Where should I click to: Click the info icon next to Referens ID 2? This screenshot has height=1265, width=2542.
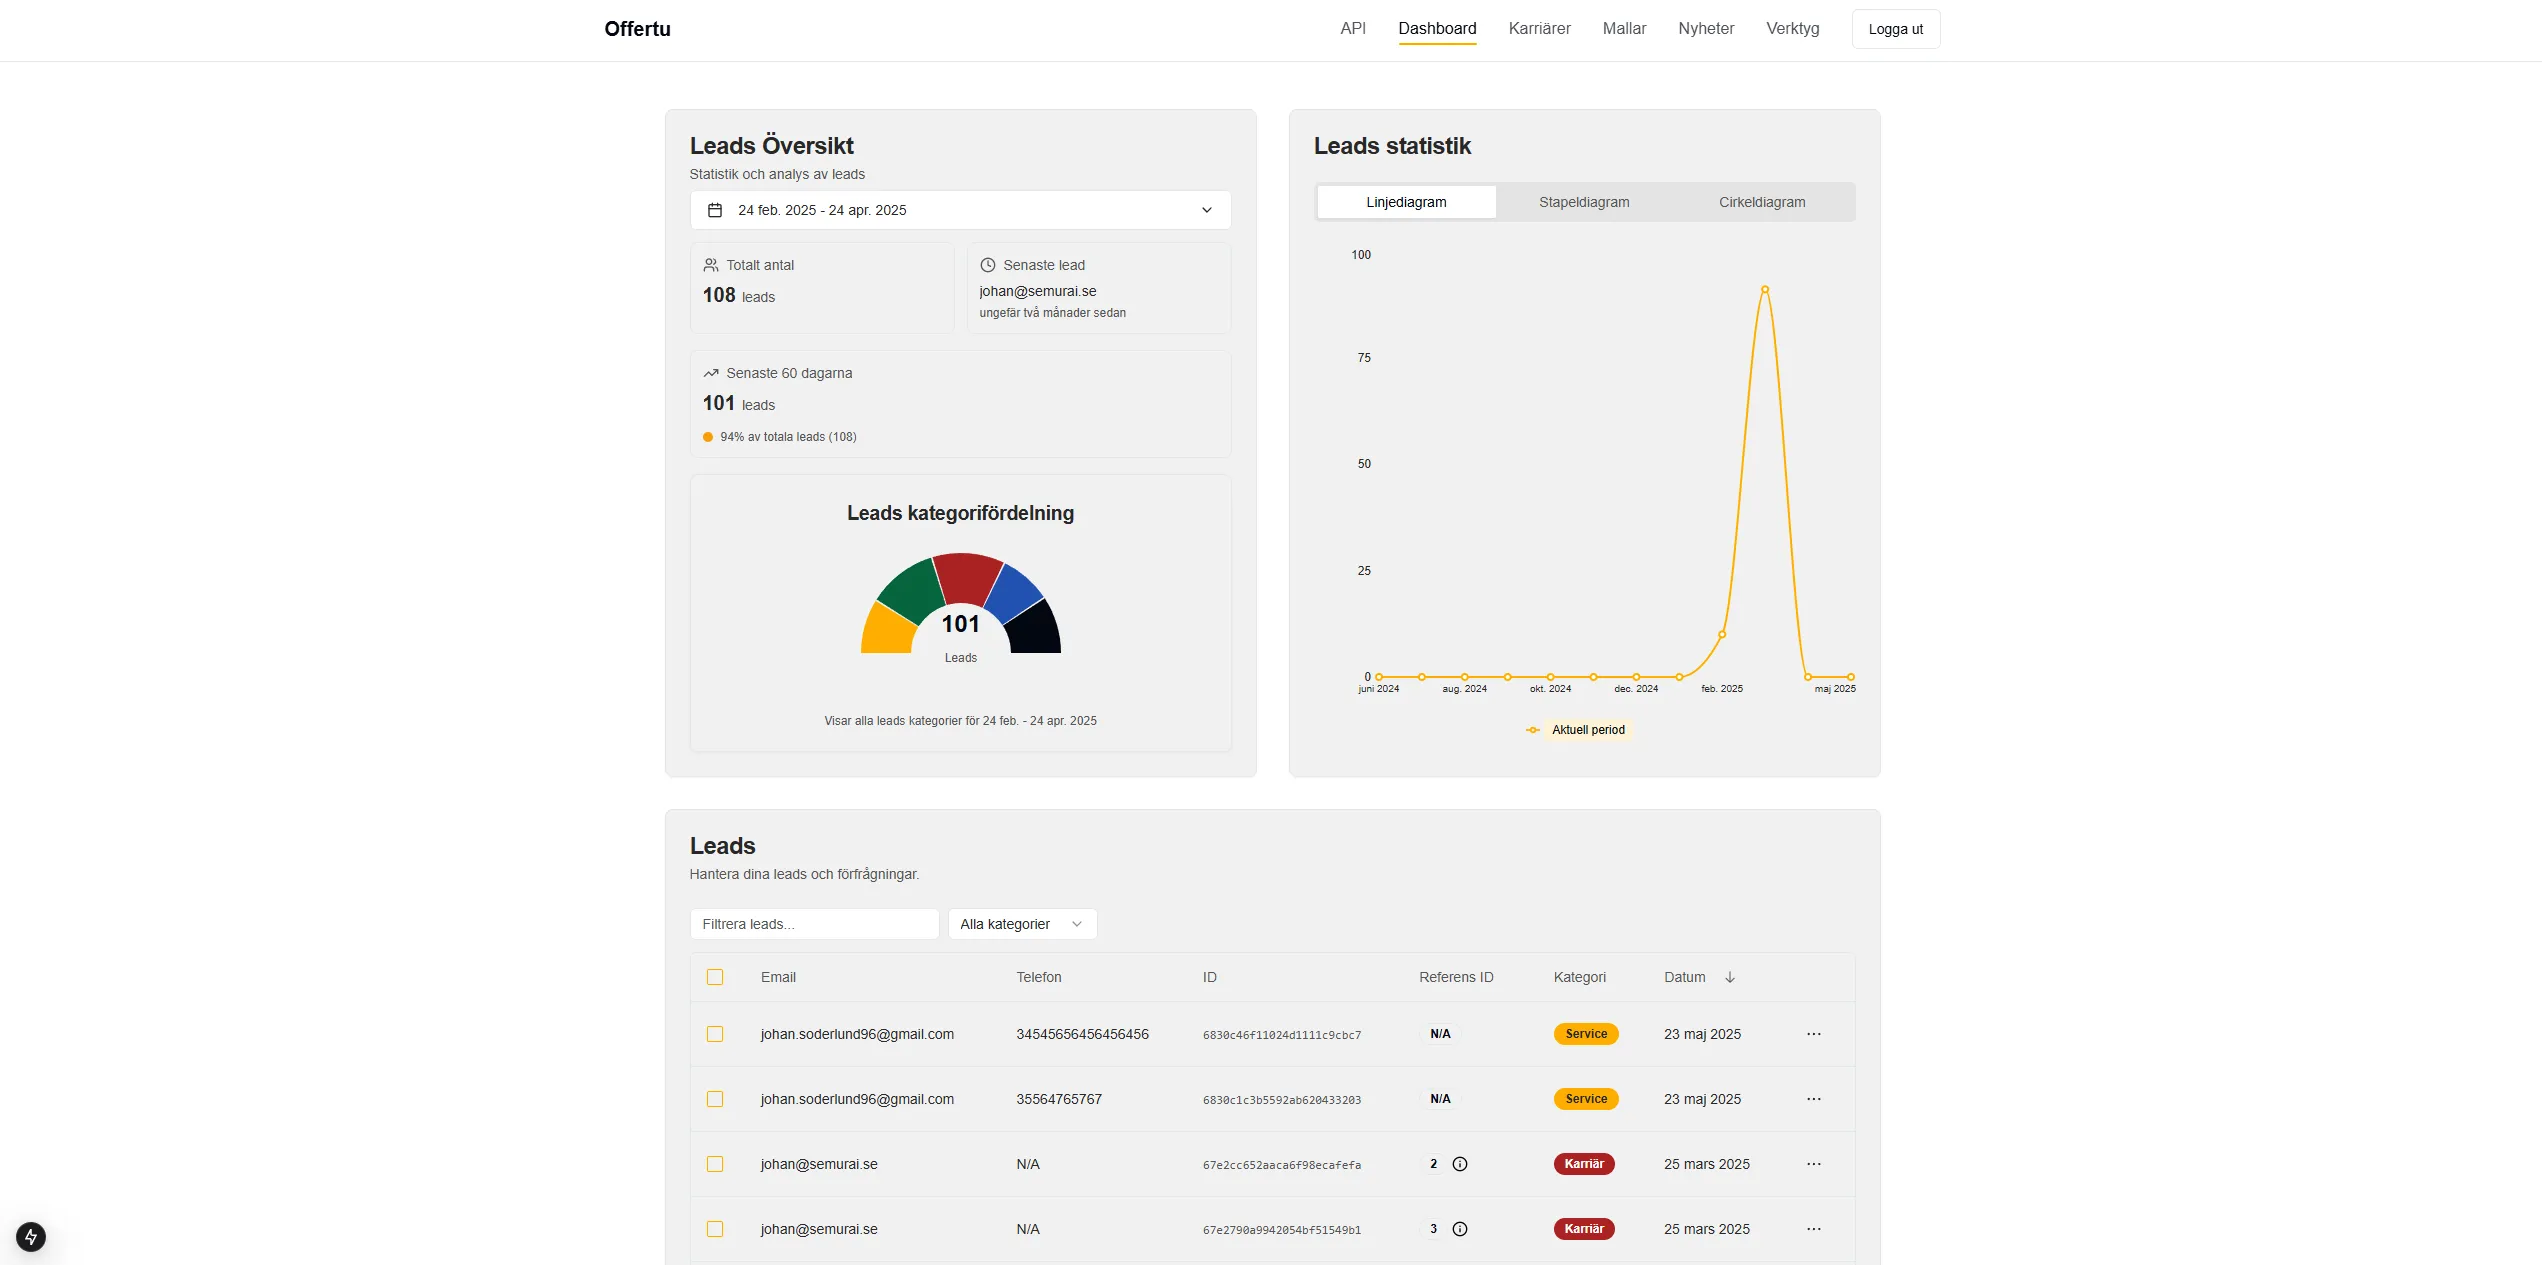pyautogui.click(x=1460, y=1164)
